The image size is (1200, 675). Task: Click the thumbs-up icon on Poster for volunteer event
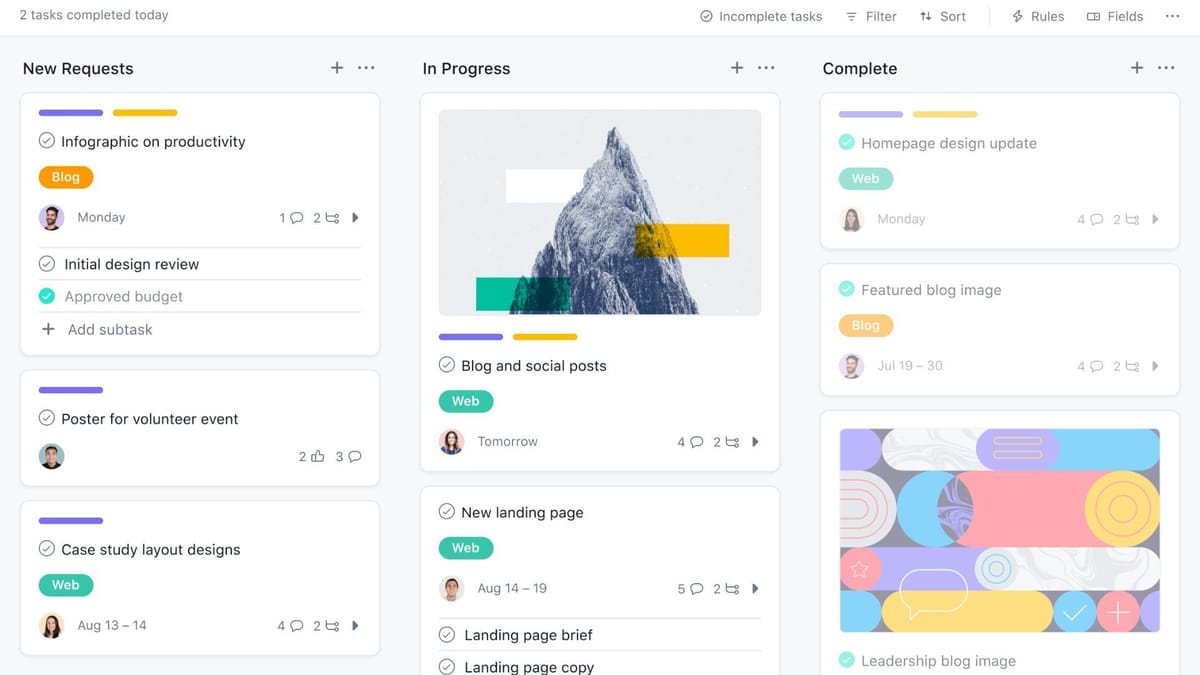[316, 456]
